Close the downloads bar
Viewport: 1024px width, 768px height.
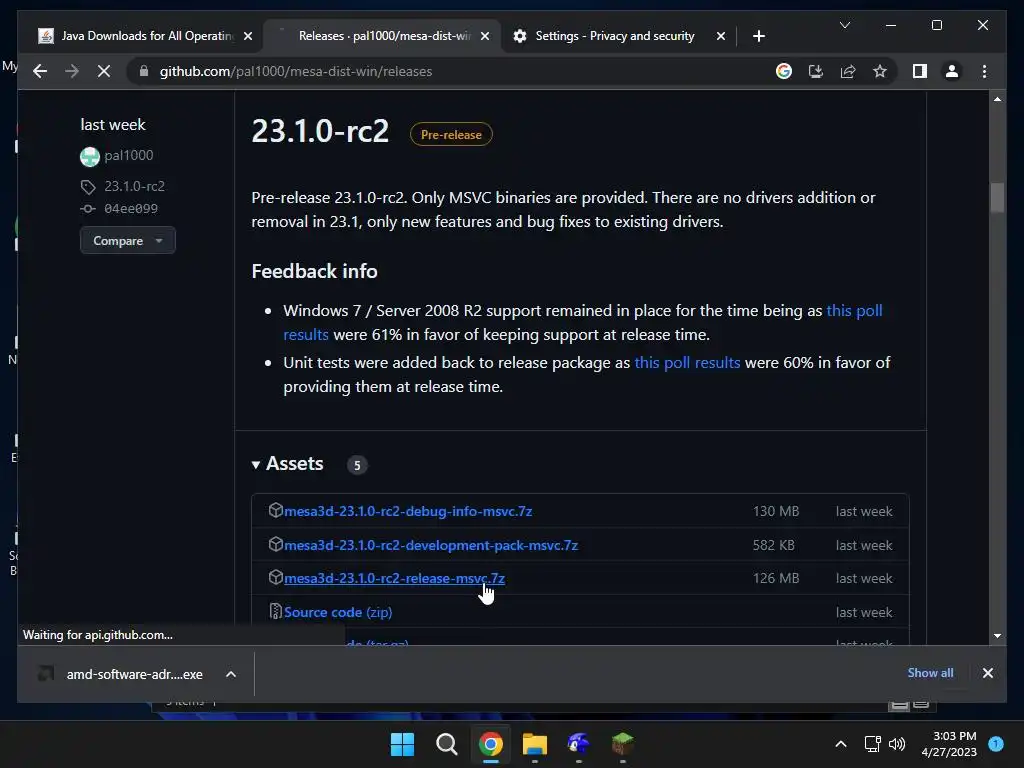(987, 673)
